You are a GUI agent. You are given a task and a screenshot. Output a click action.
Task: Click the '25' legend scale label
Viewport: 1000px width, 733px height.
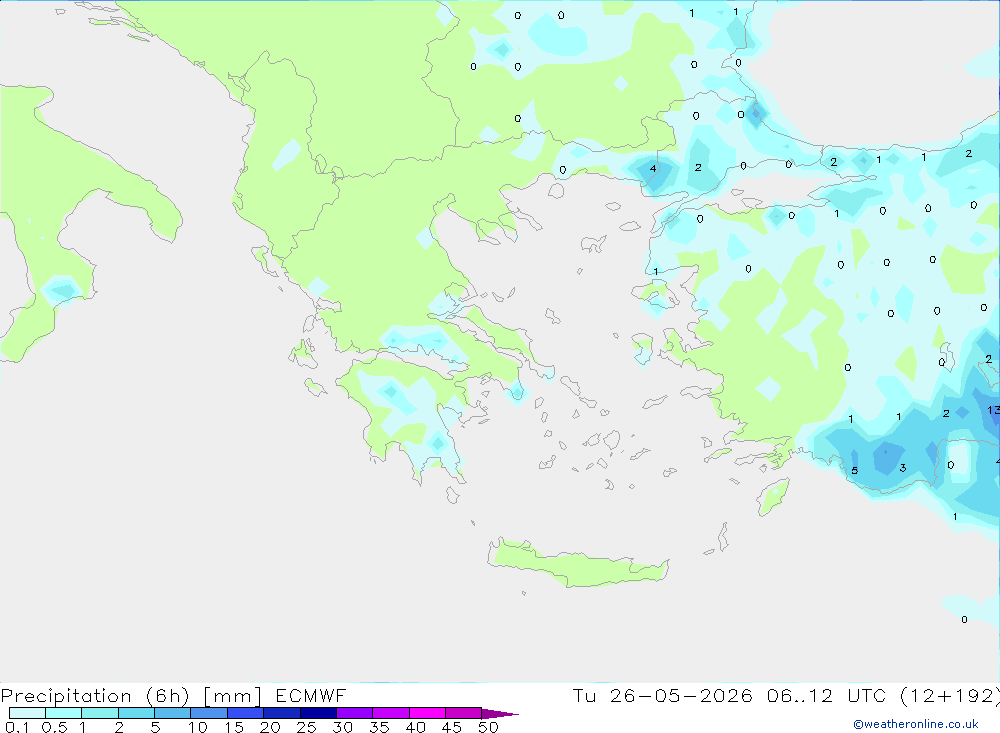(307, 727)
